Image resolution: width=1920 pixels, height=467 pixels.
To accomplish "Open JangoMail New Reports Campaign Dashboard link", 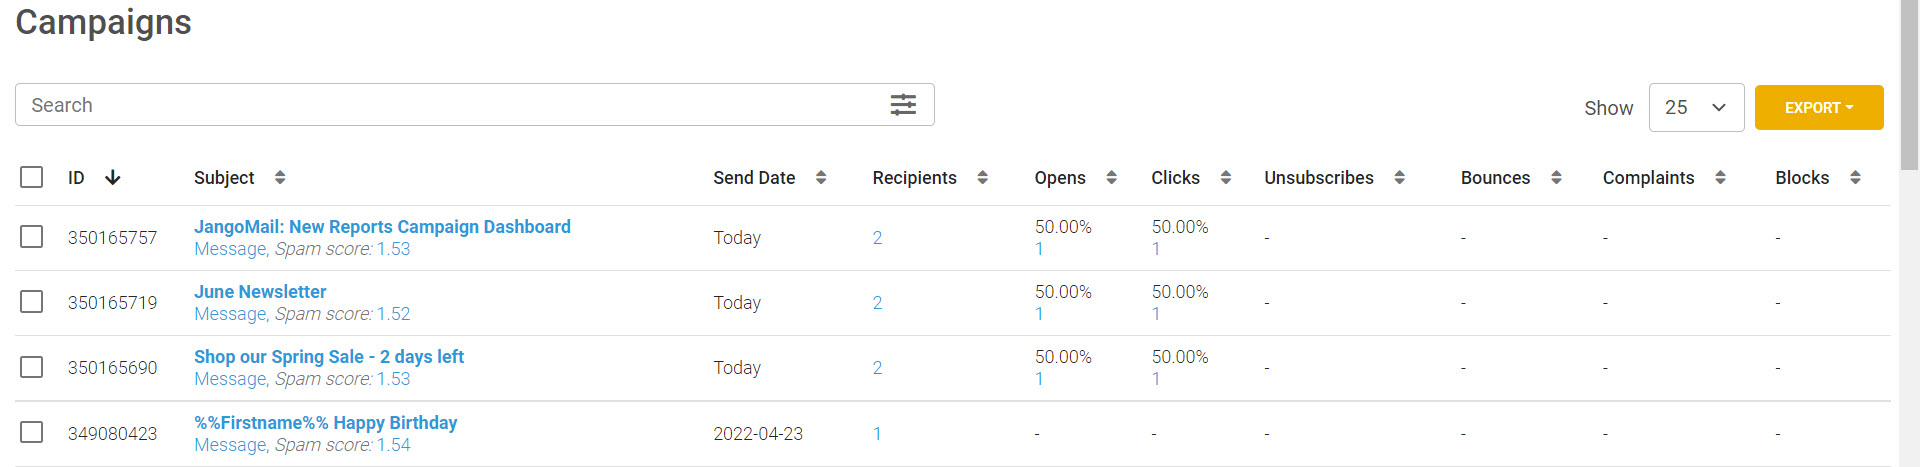I will [x=382, y=227].
